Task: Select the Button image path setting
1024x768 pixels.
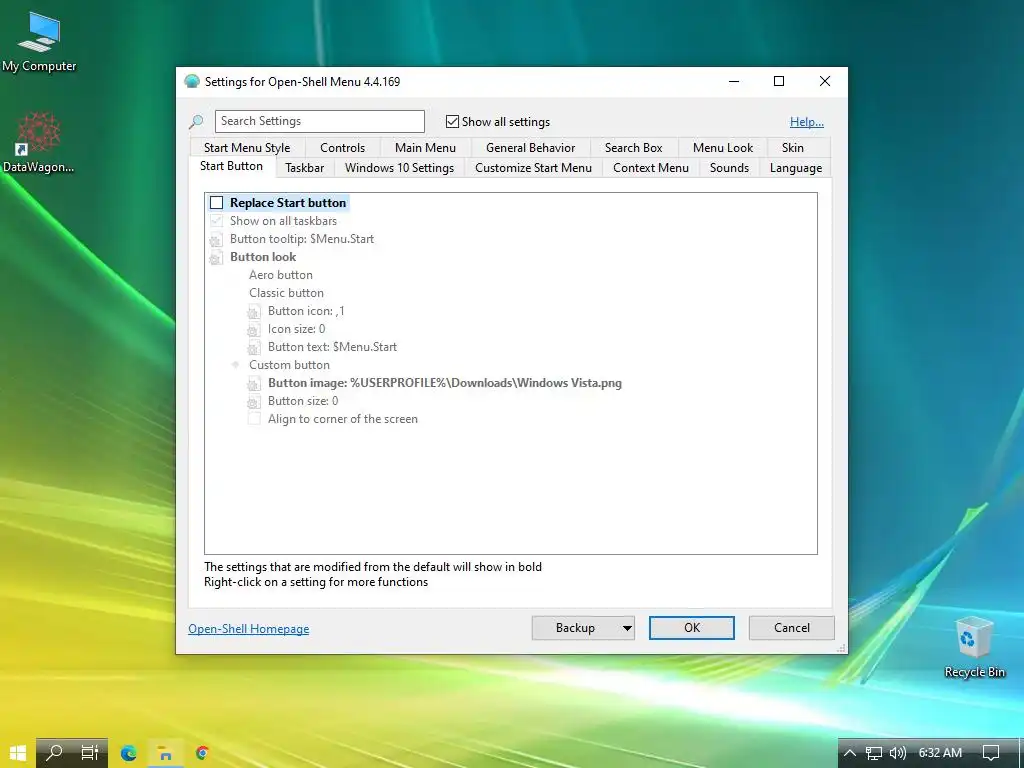Action: pyautogui.click(x=445, y=383)
